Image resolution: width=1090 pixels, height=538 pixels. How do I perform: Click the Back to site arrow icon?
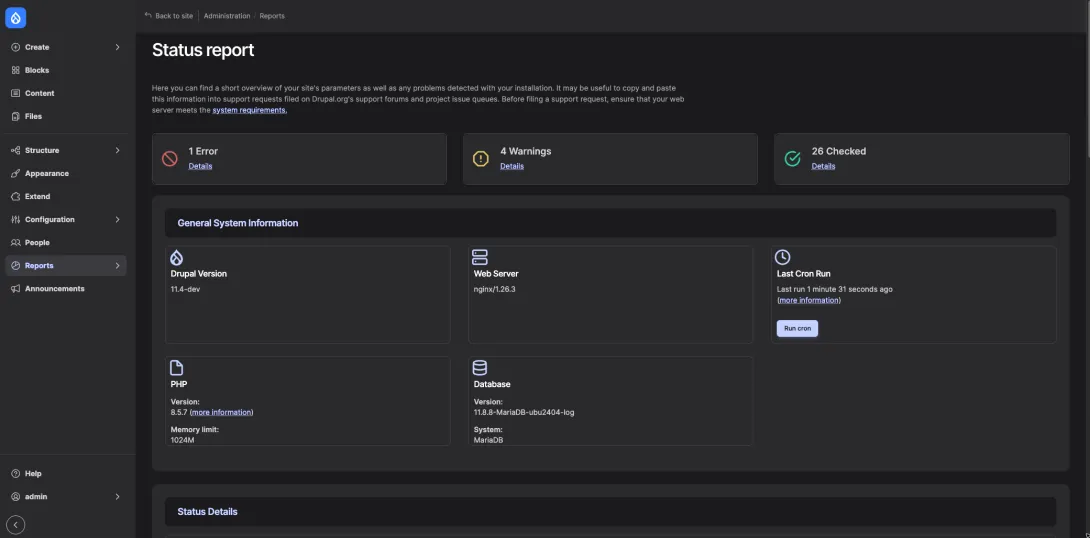pyautogui.click(x=147, y=15)
